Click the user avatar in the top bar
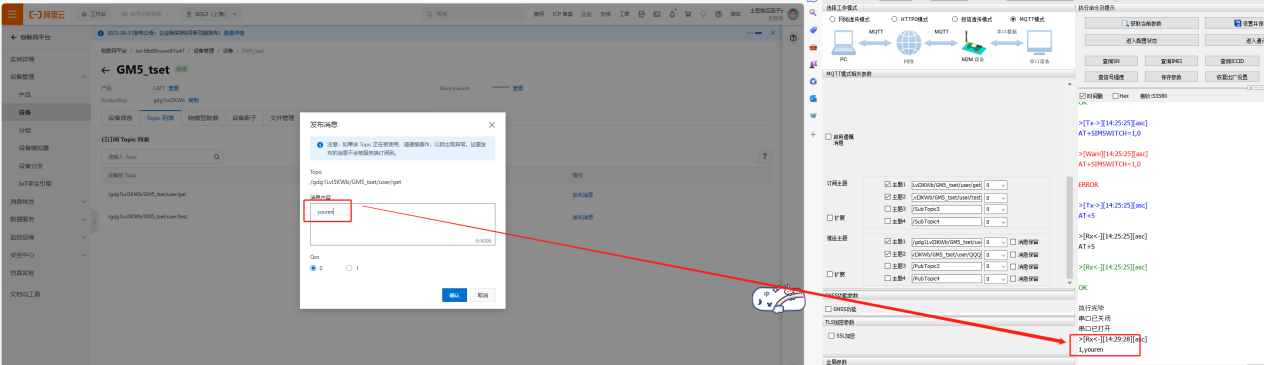Image resolution: width=1264 pixels, height=365 pixels. pos(792,15)
